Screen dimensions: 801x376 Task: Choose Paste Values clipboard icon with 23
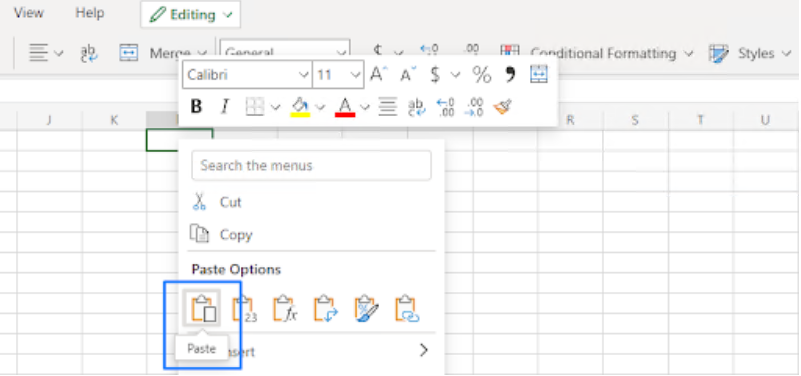pos(244,309)
